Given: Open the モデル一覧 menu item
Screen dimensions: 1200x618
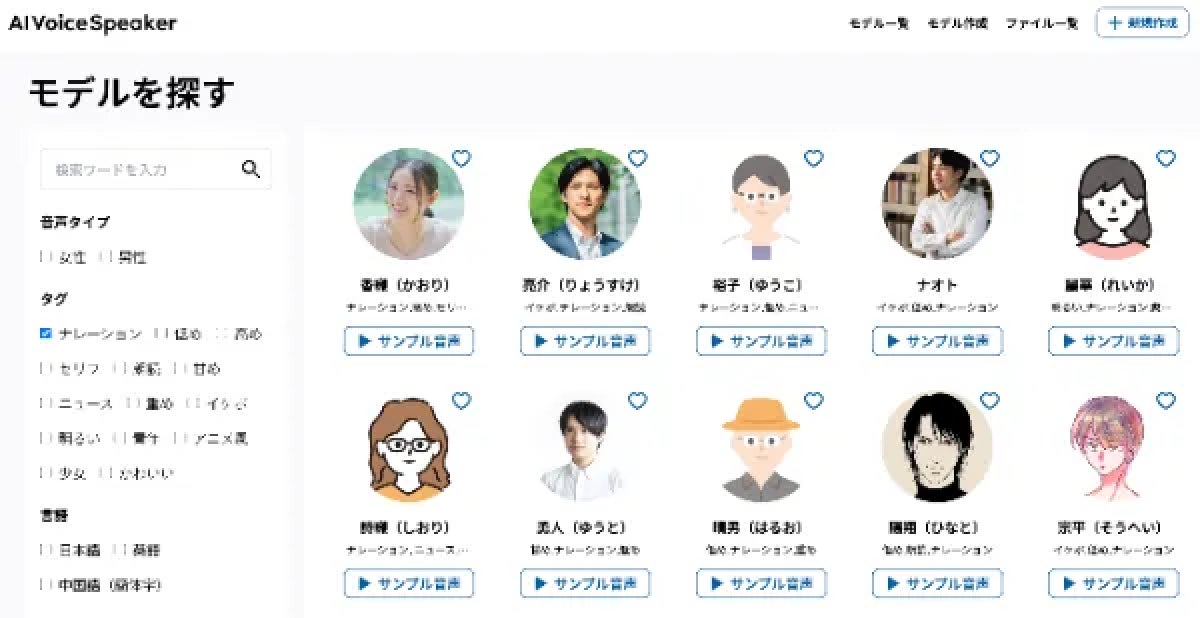Looking at the screenshot, I should pyautogui.click(x=878, y=23).
